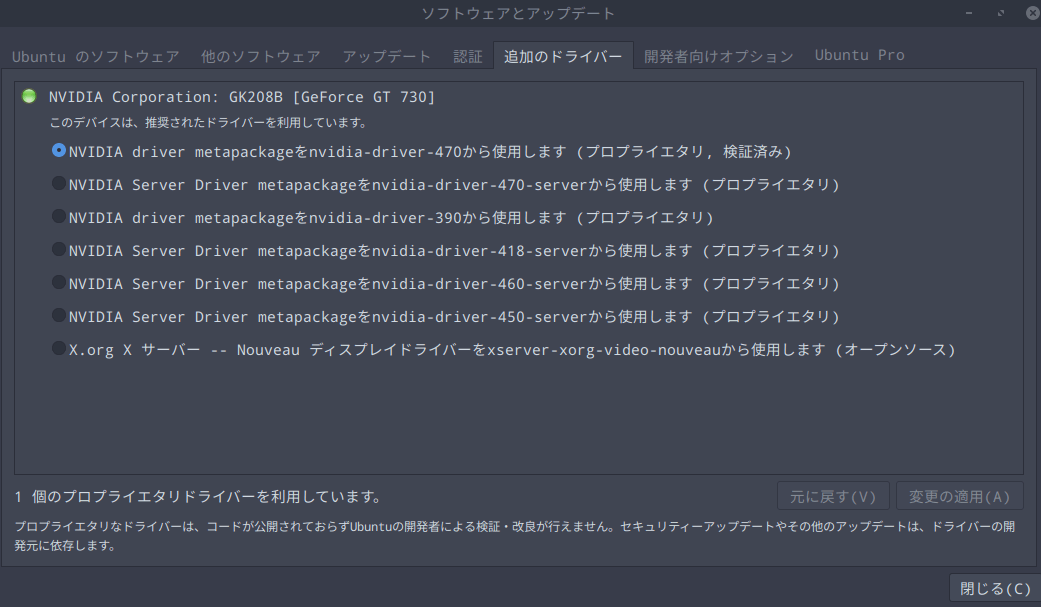Maximize the ソフトウェアとアップデート window

1001,13
